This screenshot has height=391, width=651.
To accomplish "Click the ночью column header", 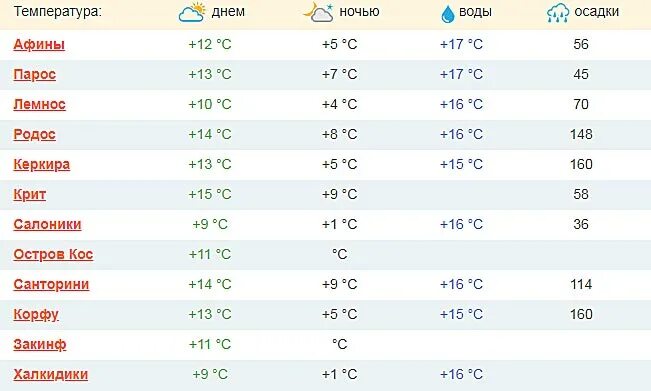I will click(x=359, y=12).
